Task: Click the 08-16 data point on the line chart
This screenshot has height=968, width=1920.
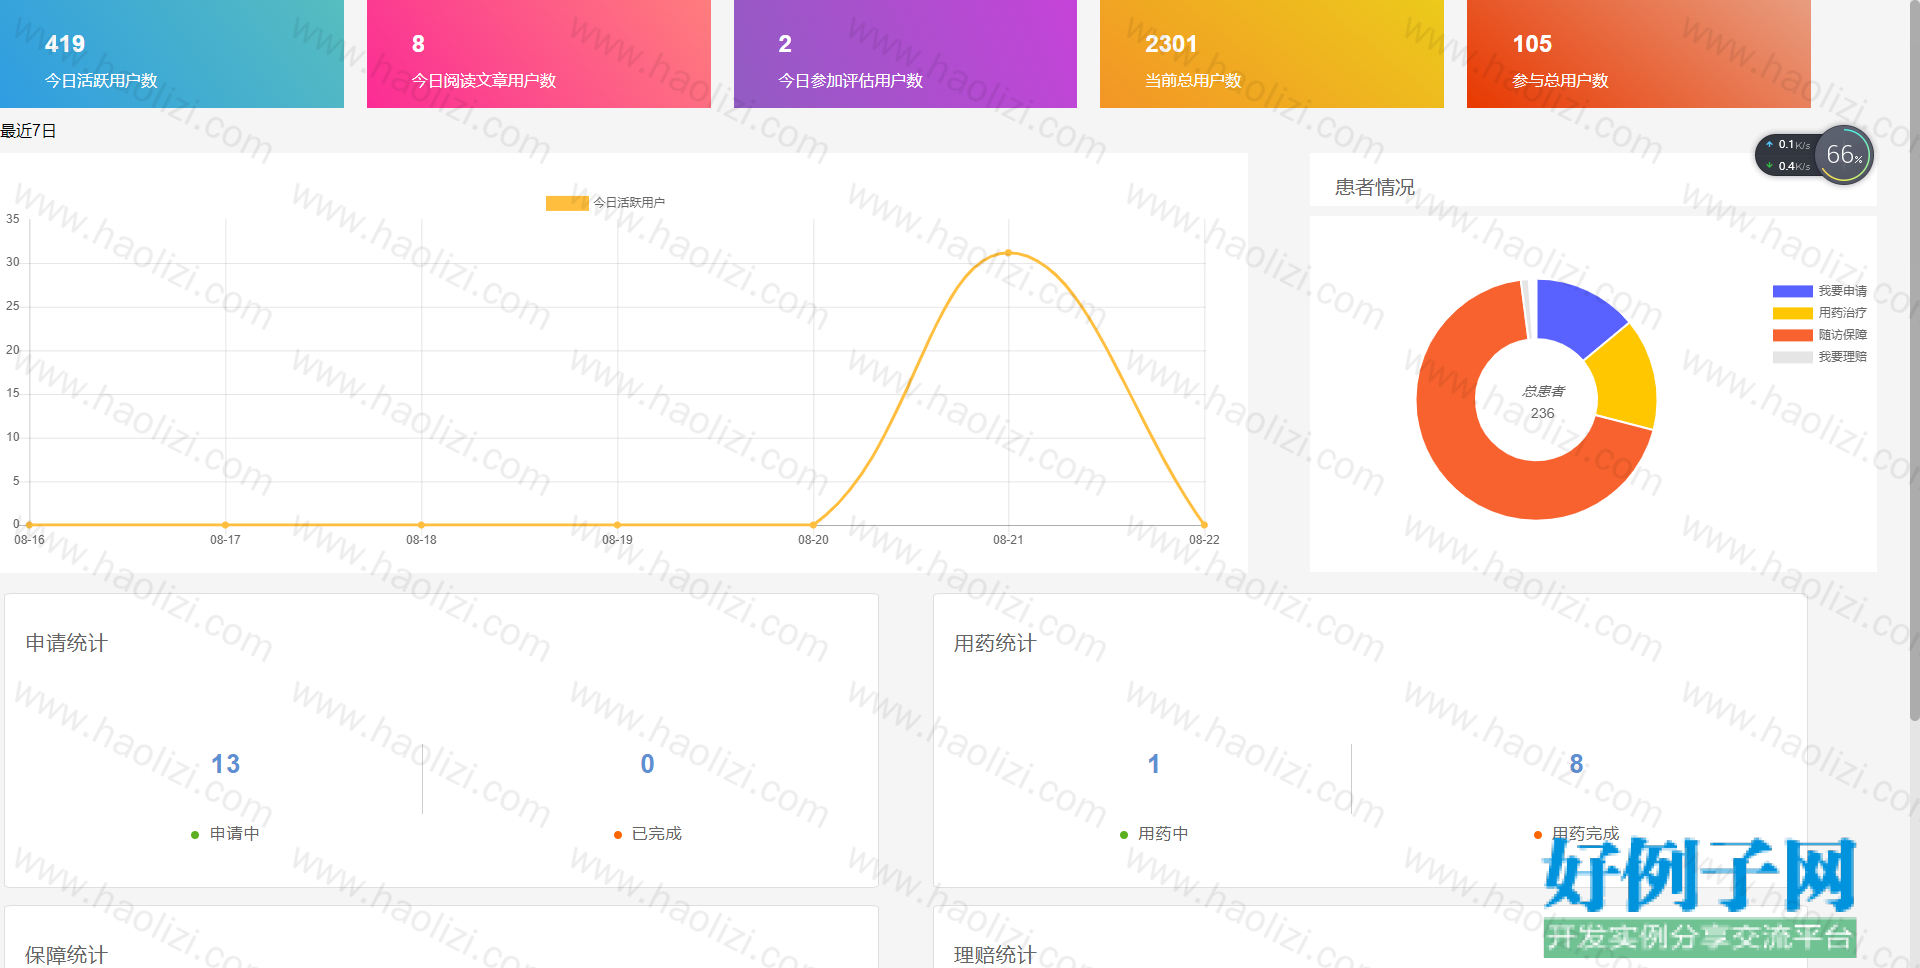Action: [x=29, y=525]
